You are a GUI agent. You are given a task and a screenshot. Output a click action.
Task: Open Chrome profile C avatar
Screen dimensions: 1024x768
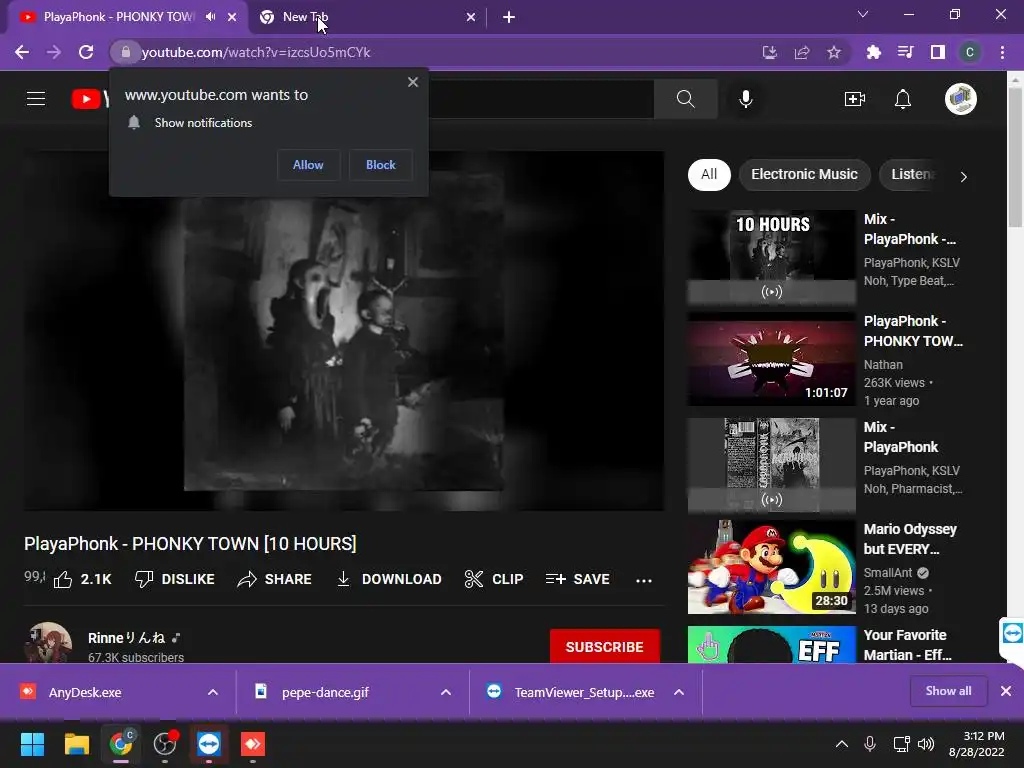point(970,52)
